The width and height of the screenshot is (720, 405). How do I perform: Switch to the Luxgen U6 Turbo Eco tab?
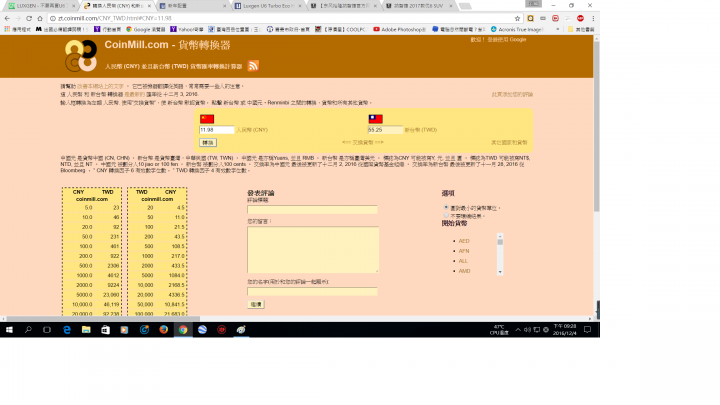pyautogui.click(x=267, y=6)
